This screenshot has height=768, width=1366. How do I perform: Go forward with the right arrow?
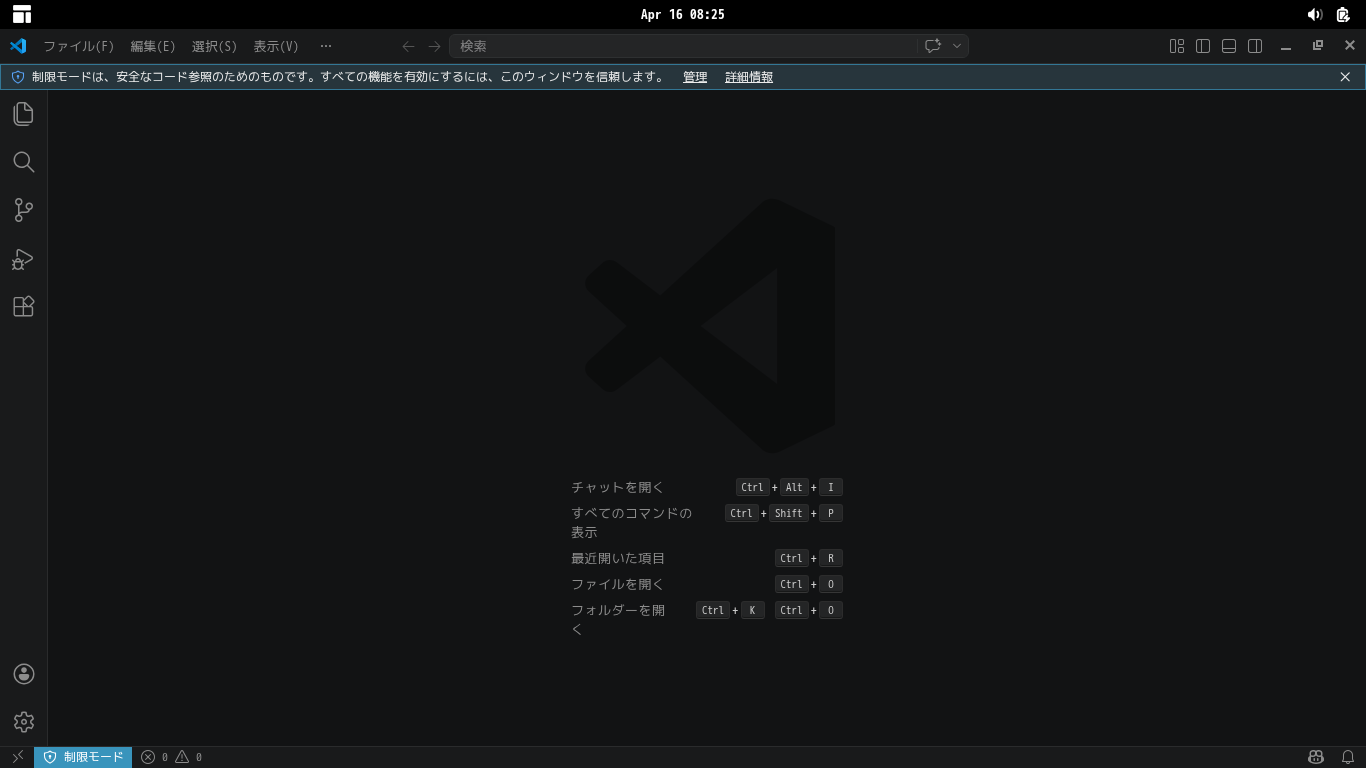[434, 46]
